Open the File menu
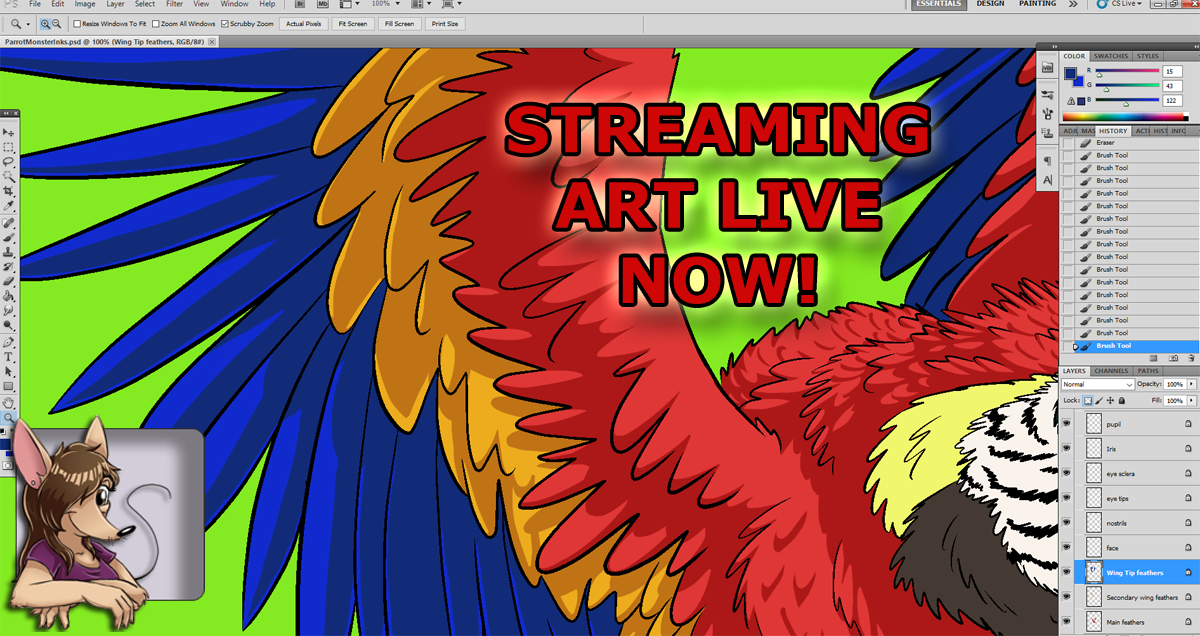This screenshot has height=636, width=1200. pos(35,4)
